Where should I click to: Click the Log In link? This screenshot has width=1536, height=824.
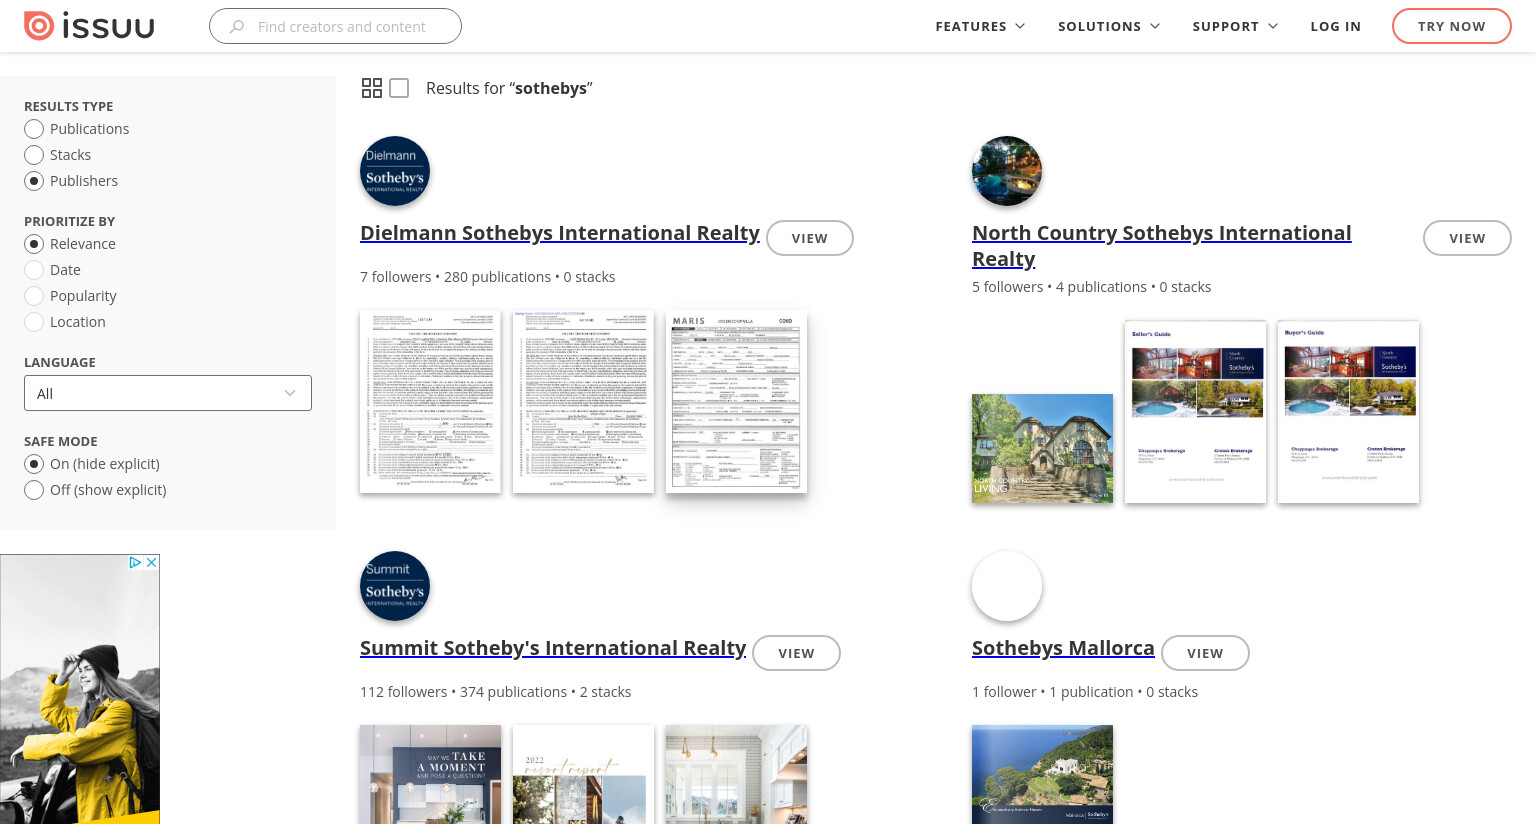pos(1336,26)
